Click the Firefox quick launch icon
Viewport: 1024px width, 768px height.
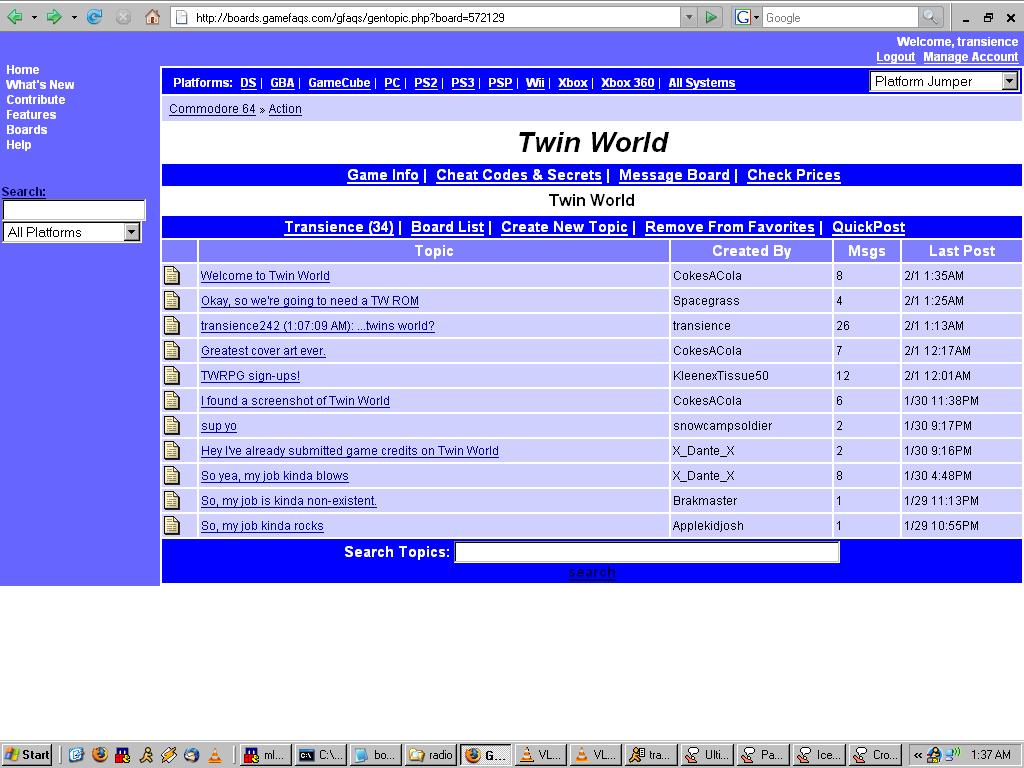tap(99, 755)
